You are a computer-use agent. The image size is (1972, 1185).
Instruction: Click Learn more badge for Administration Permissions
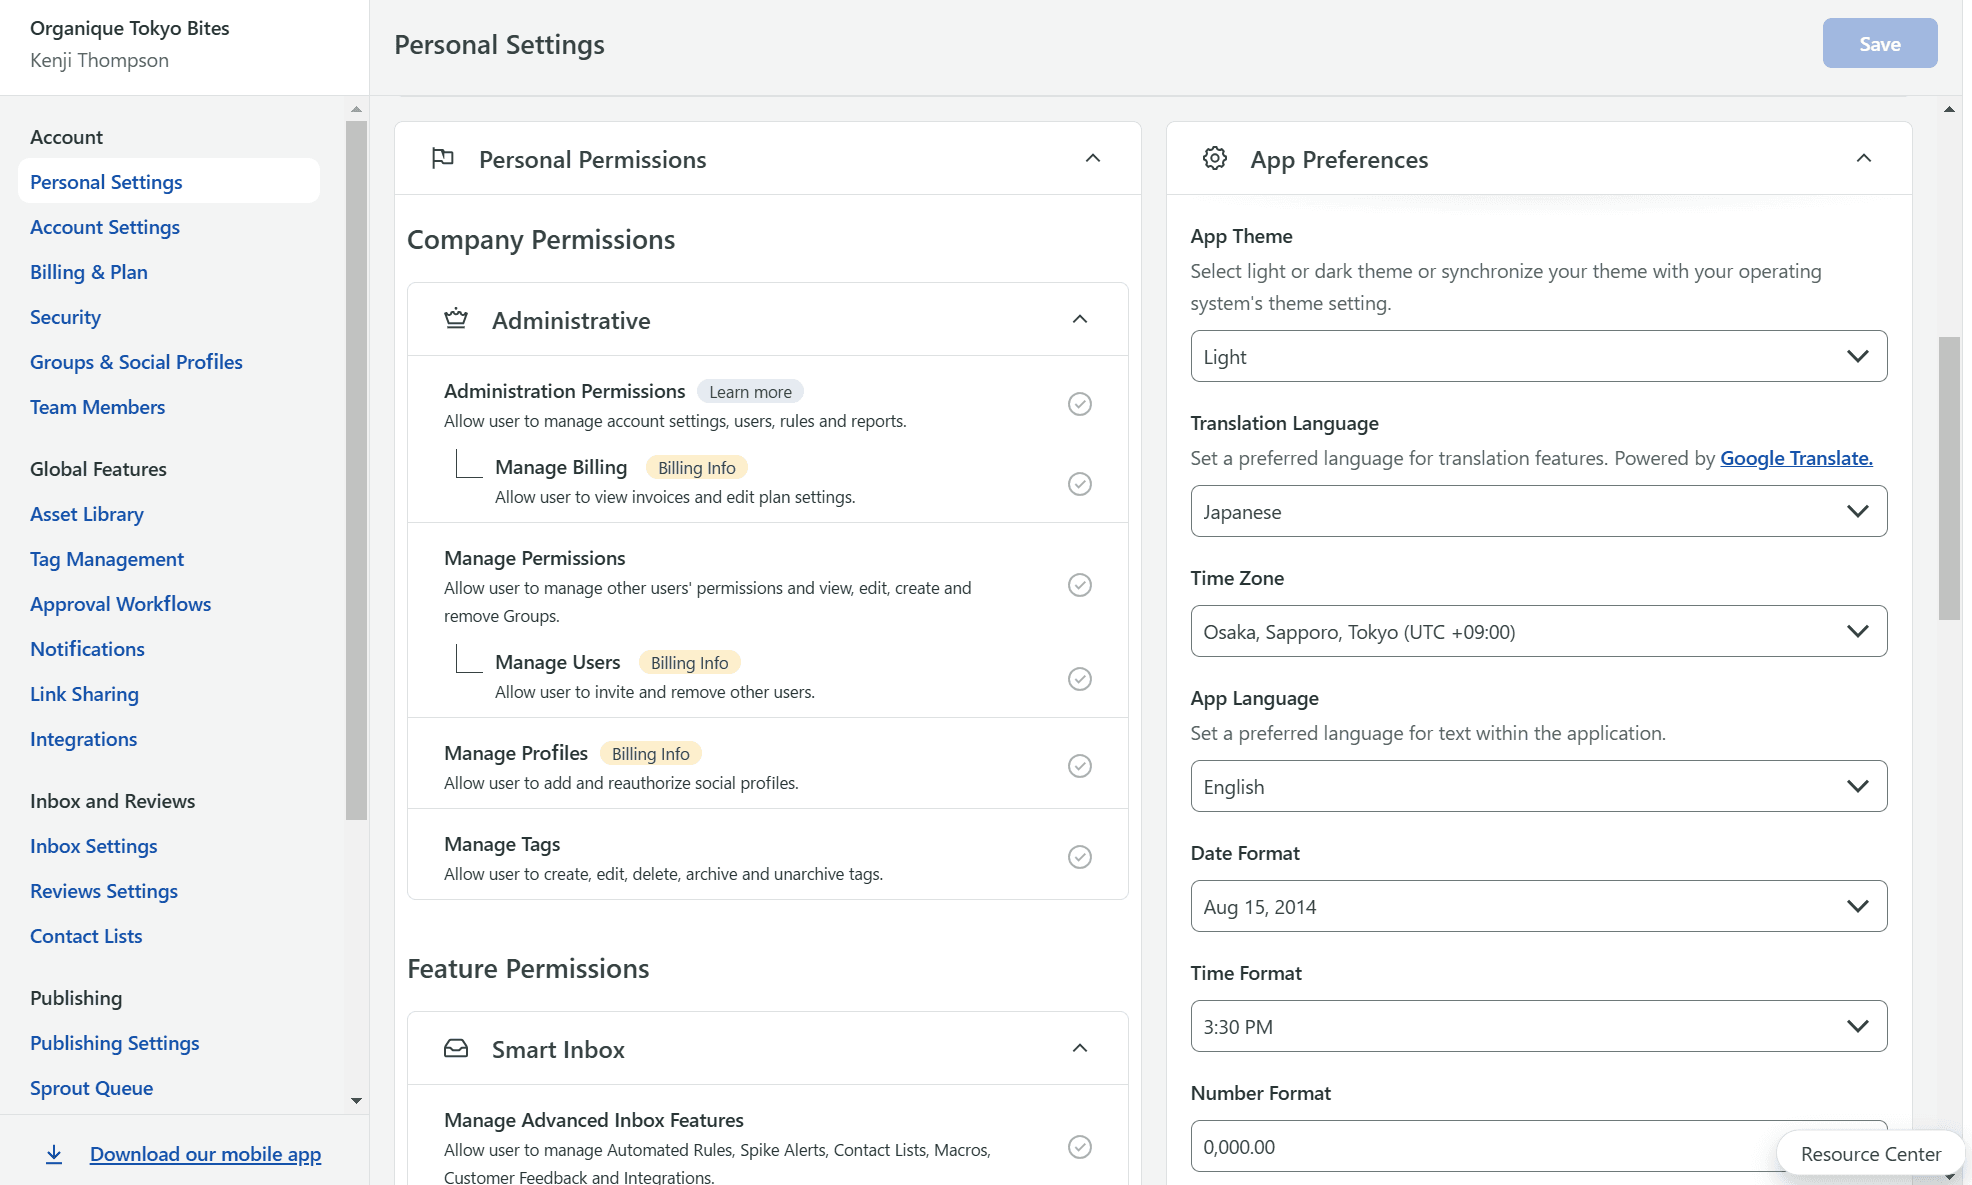tap(750, 391)
